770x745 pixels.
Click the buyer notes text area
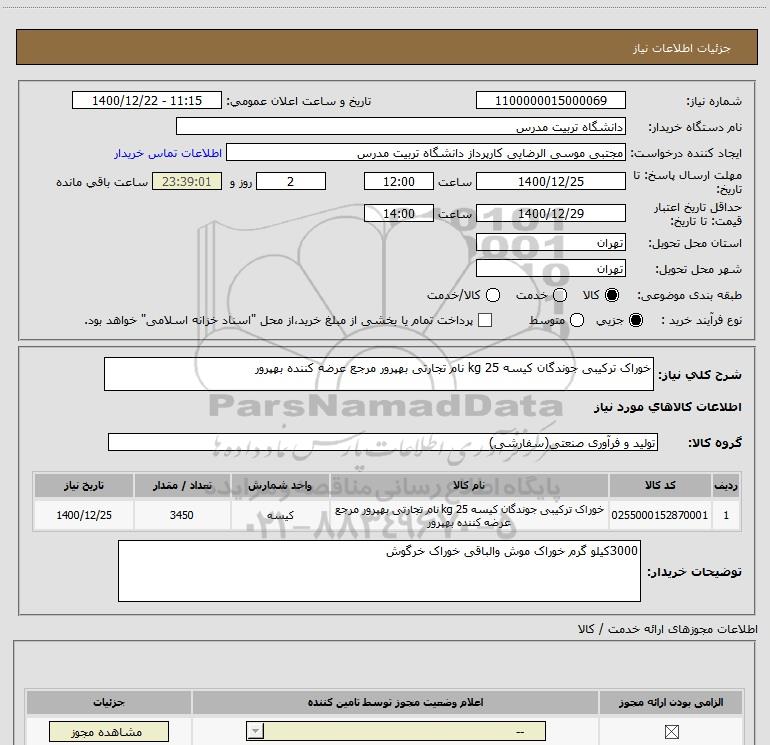coord(379,571)
